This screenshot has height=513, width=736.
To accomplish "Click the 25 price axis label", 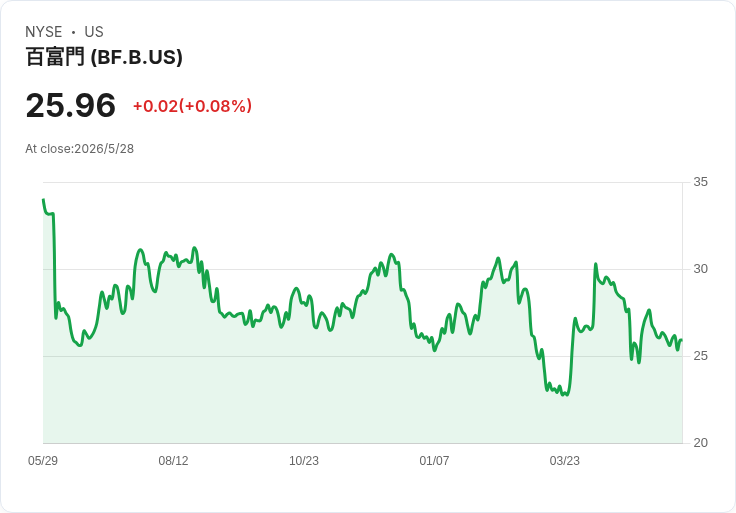I will pyautogui.click(x=700, y=356).
